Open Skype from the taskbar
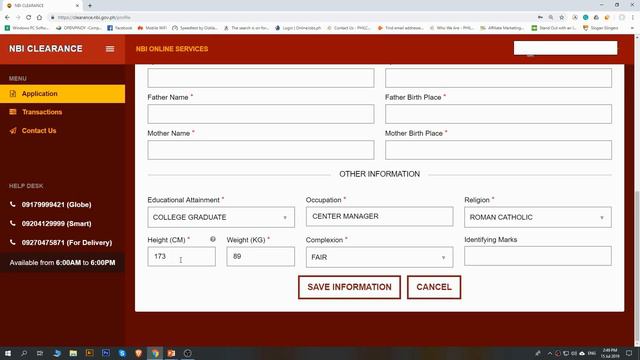Viewport: 640px width, 360px height. [x=122, y=353]
